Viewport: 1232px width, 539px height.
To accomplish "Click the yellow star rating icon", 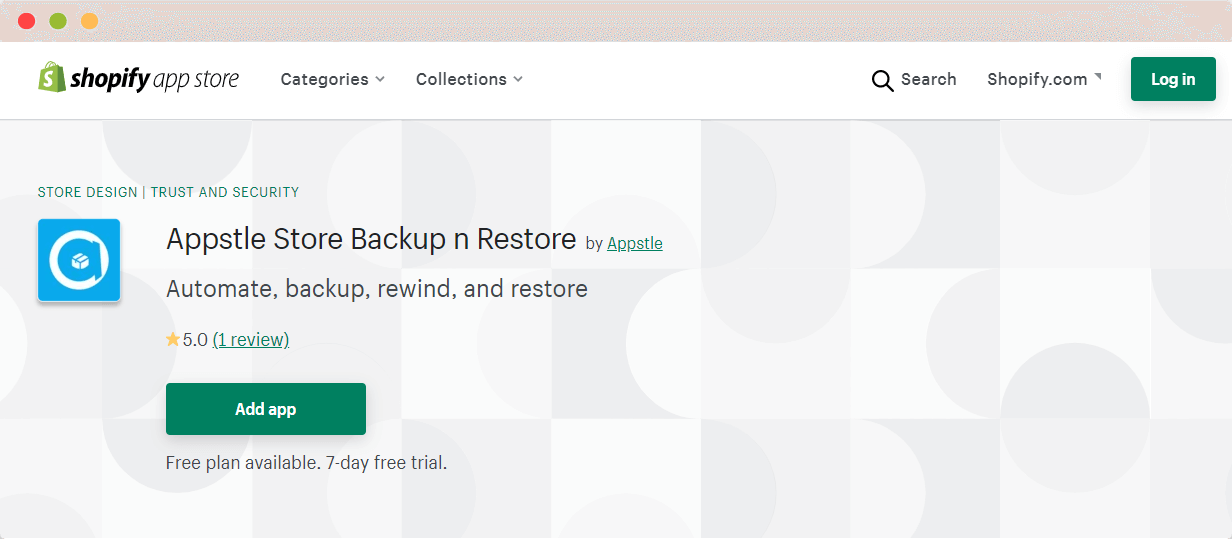I will click(x=173, y=340).
